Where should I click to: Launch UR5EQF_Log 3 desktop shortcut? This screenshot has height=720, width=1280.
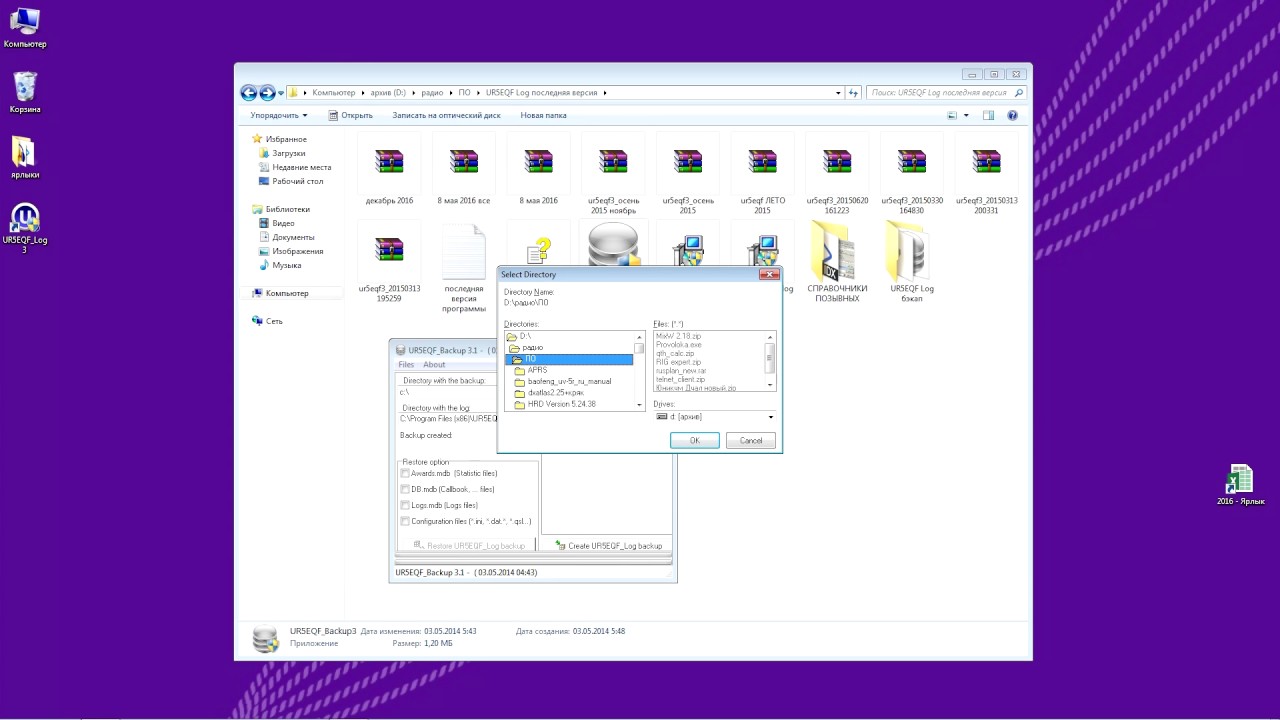click(x=25, y=227)
